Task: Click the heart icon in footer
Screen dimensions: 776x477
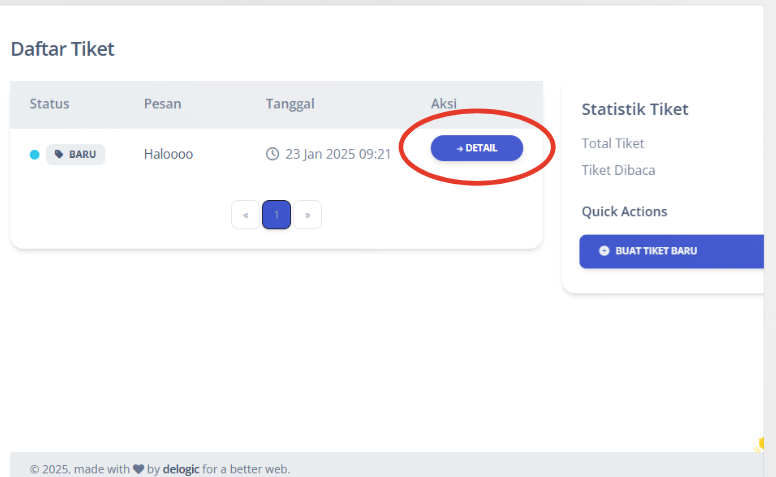Action: click(x=139, y=469)
